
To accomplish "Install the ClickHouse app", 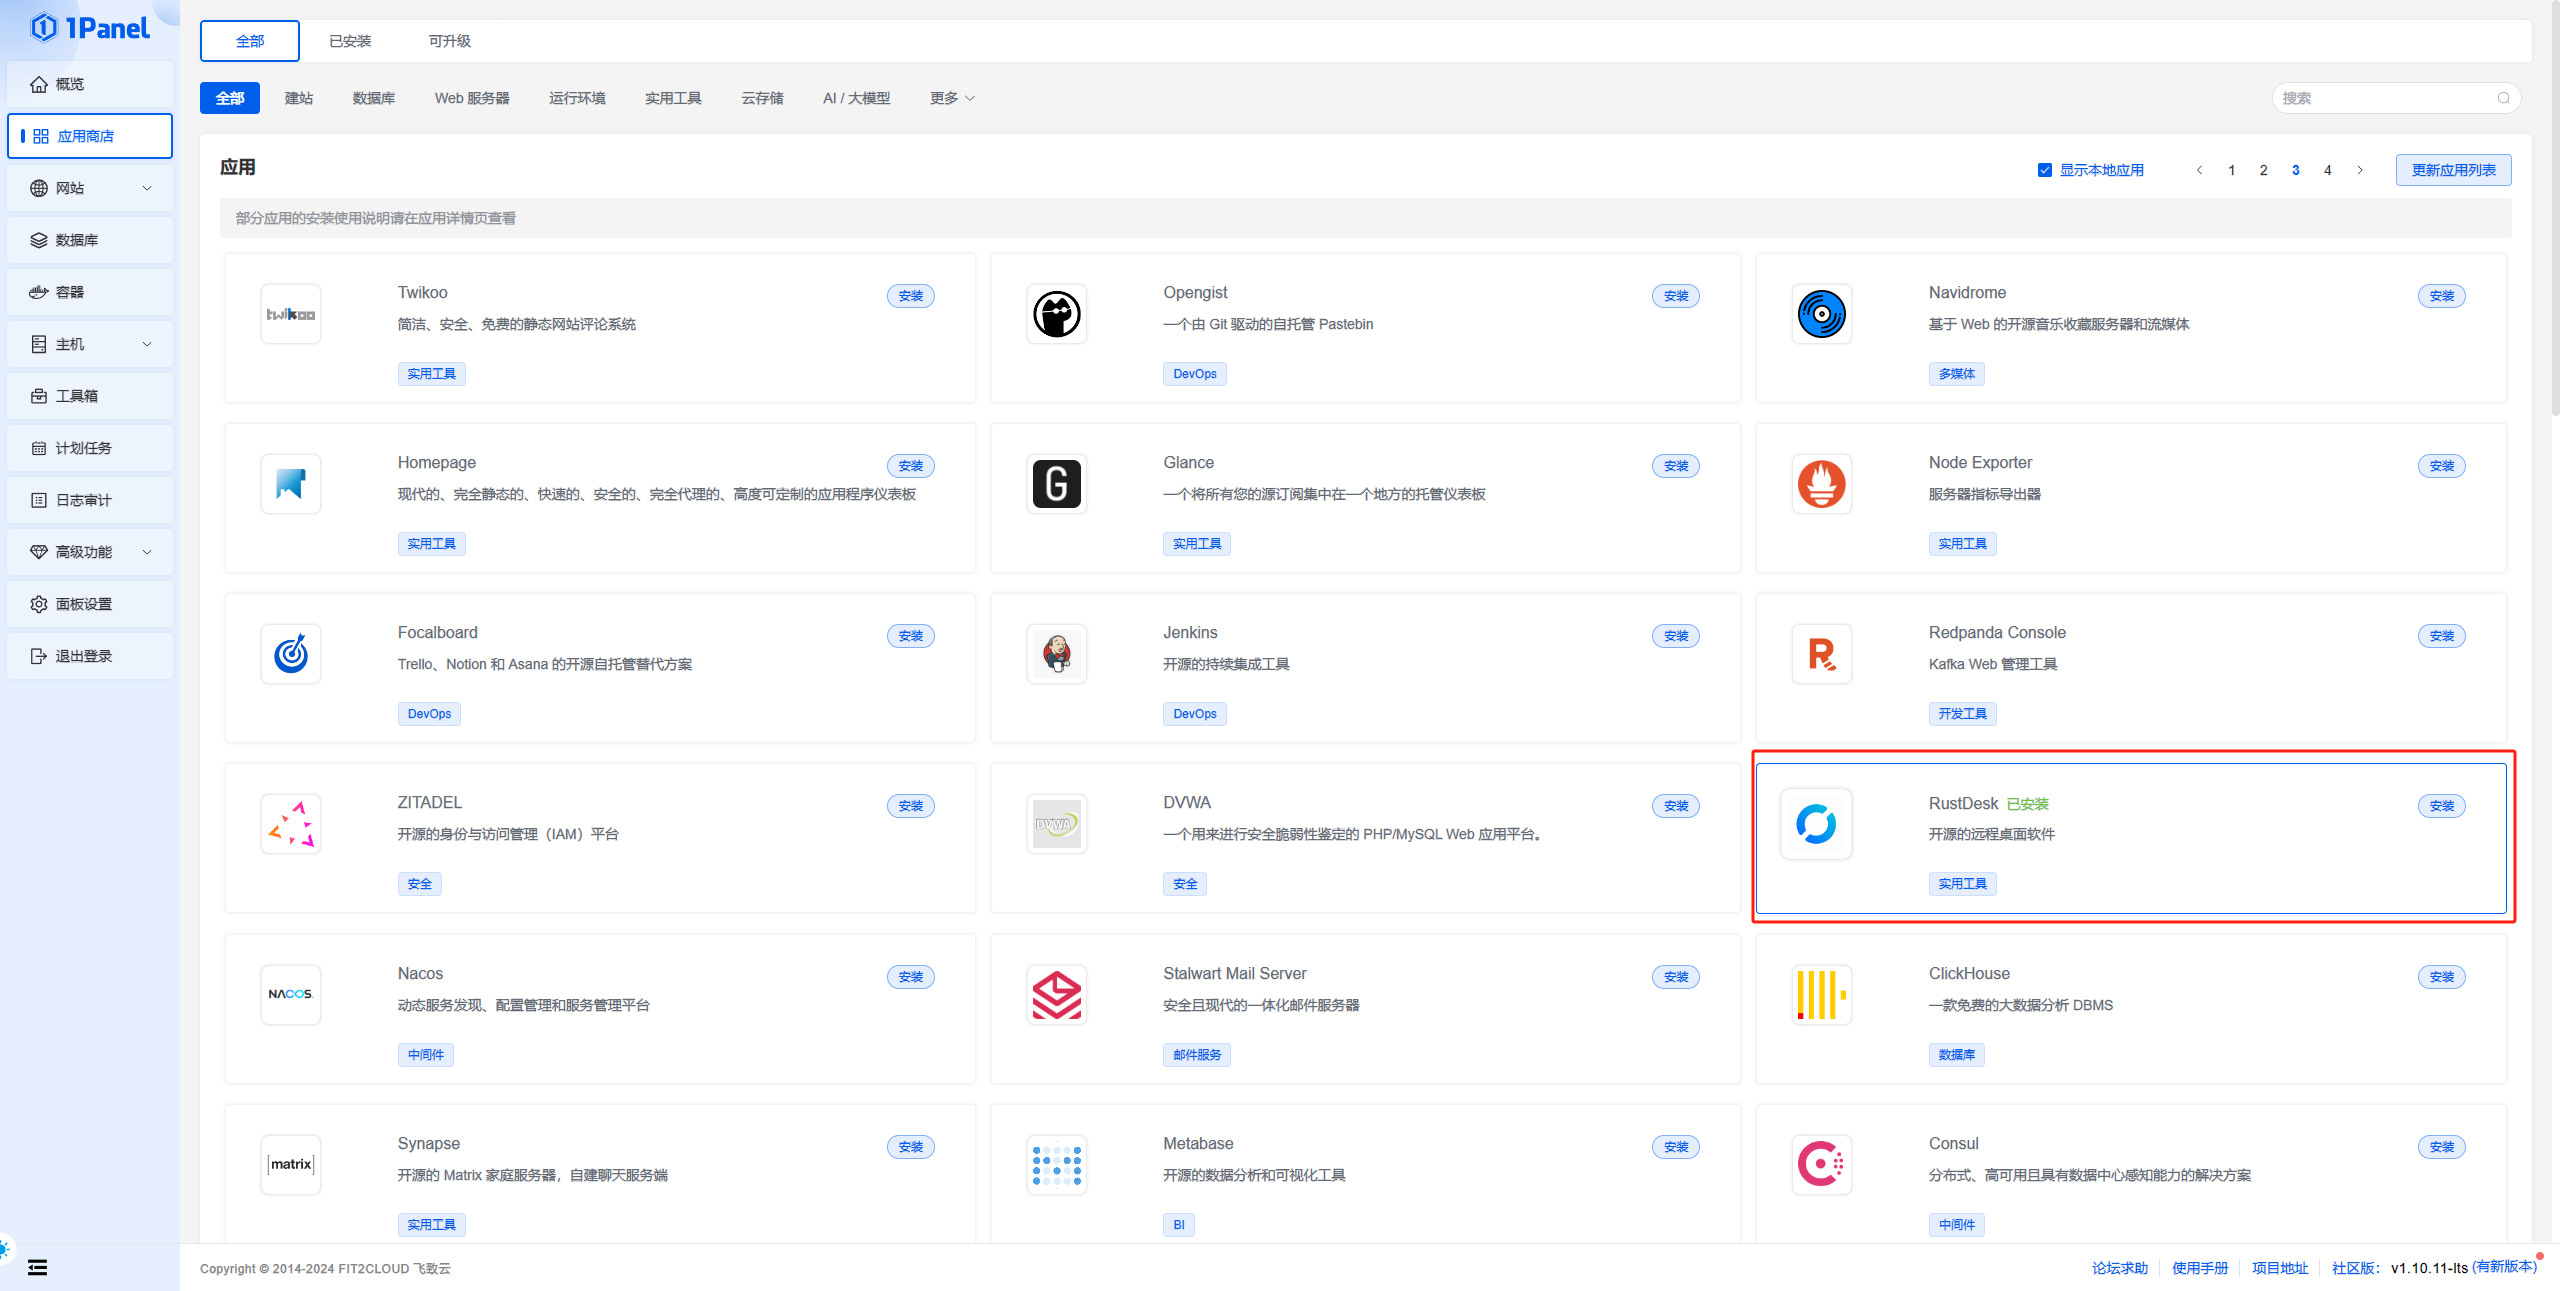I will tap(2442, 977).
